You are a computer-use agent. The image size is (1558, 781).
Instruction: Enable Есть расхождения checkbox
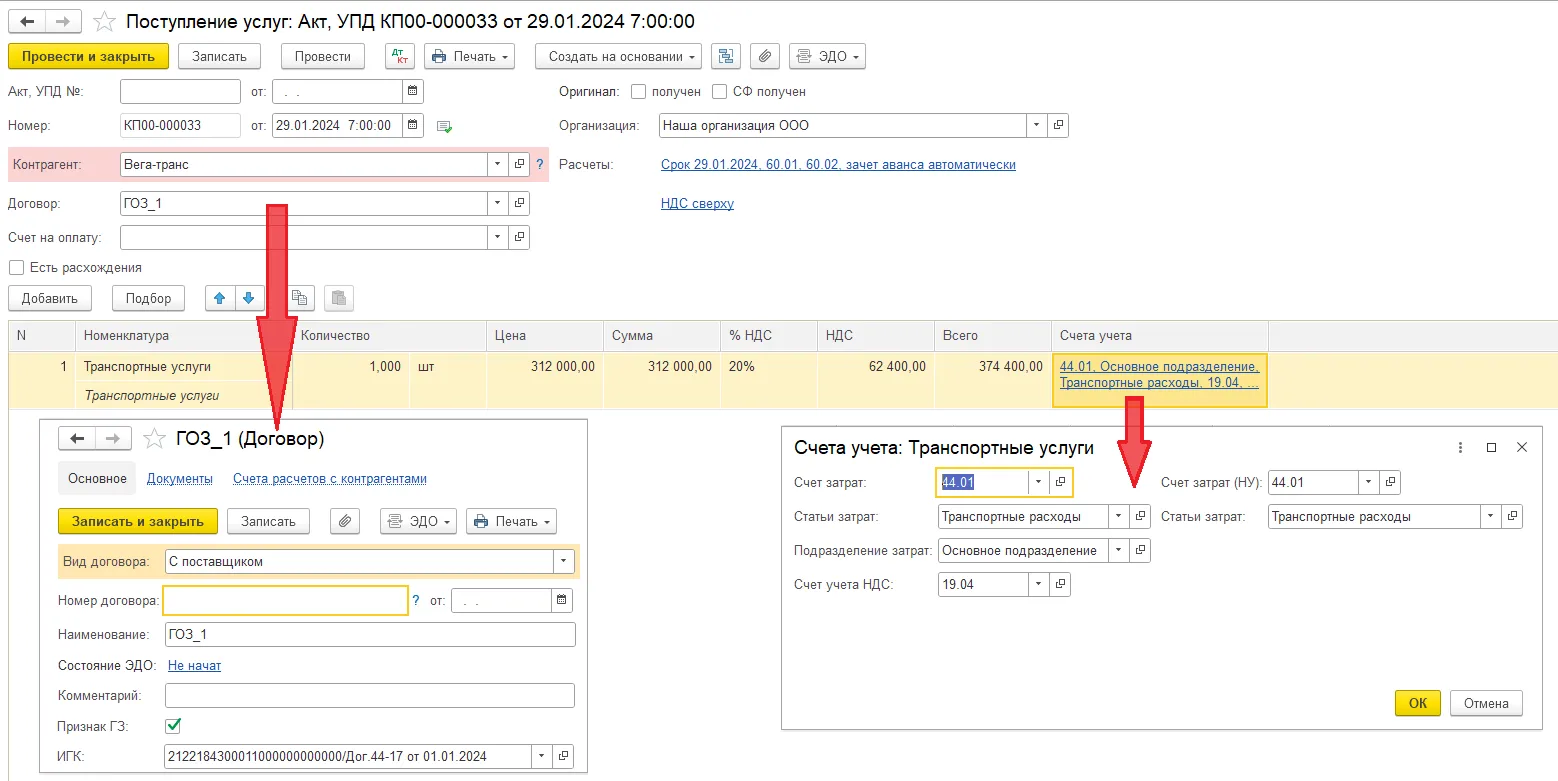(16, 268)
